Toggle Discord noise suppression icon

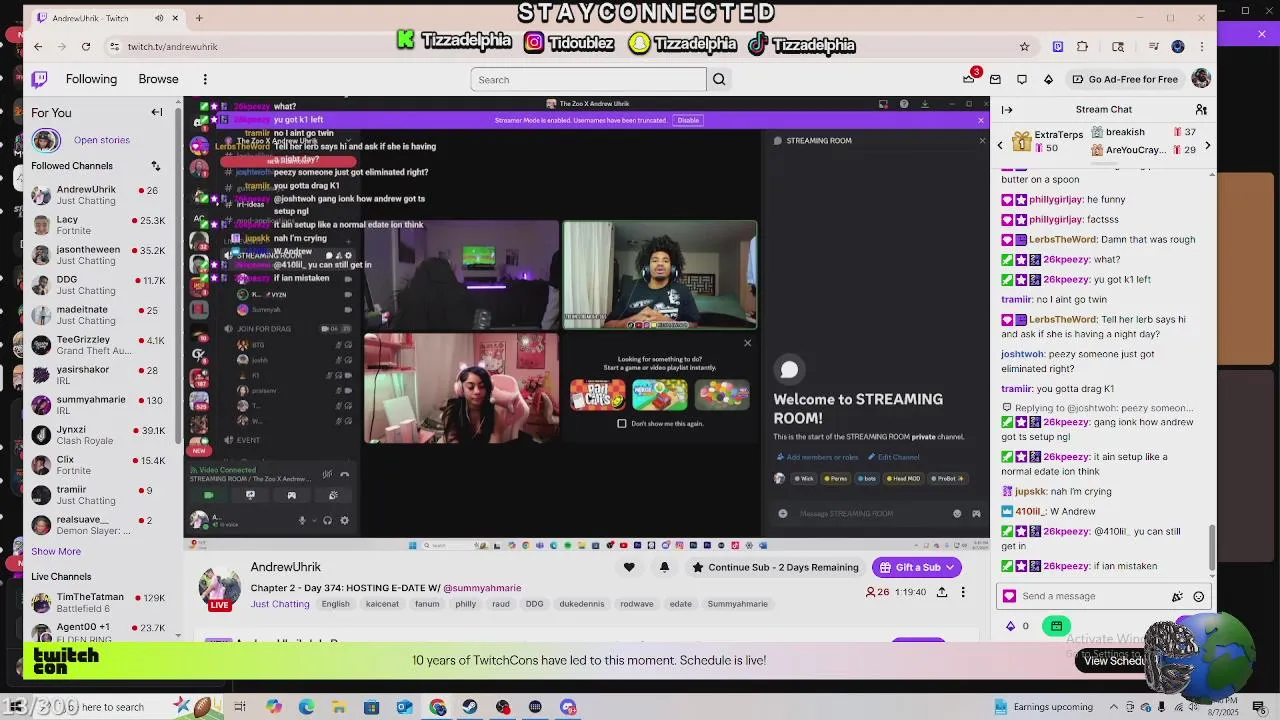tap(327, 474)
